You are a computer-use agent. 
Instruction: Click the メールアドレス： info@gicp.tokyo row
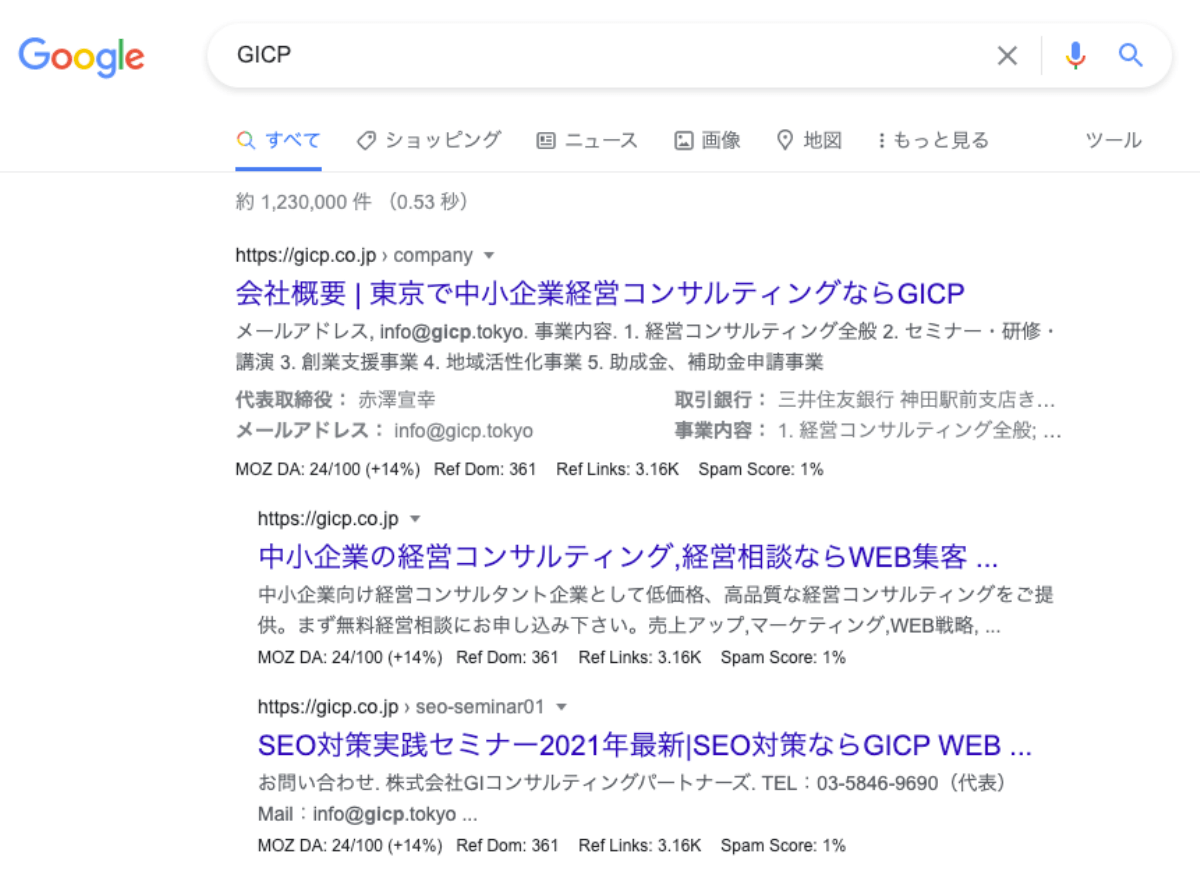(x=385, y=431)
